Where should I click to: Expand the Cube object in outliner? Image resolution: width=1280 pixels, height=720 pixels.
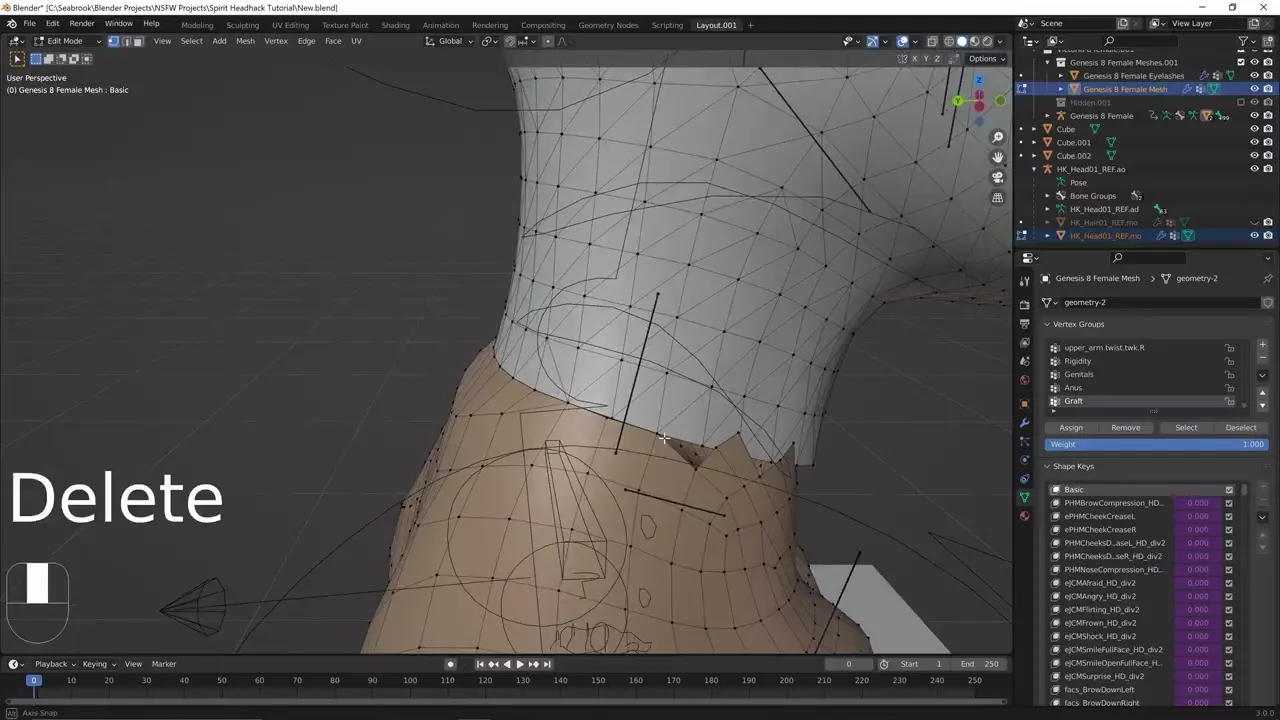point(1034,129)
